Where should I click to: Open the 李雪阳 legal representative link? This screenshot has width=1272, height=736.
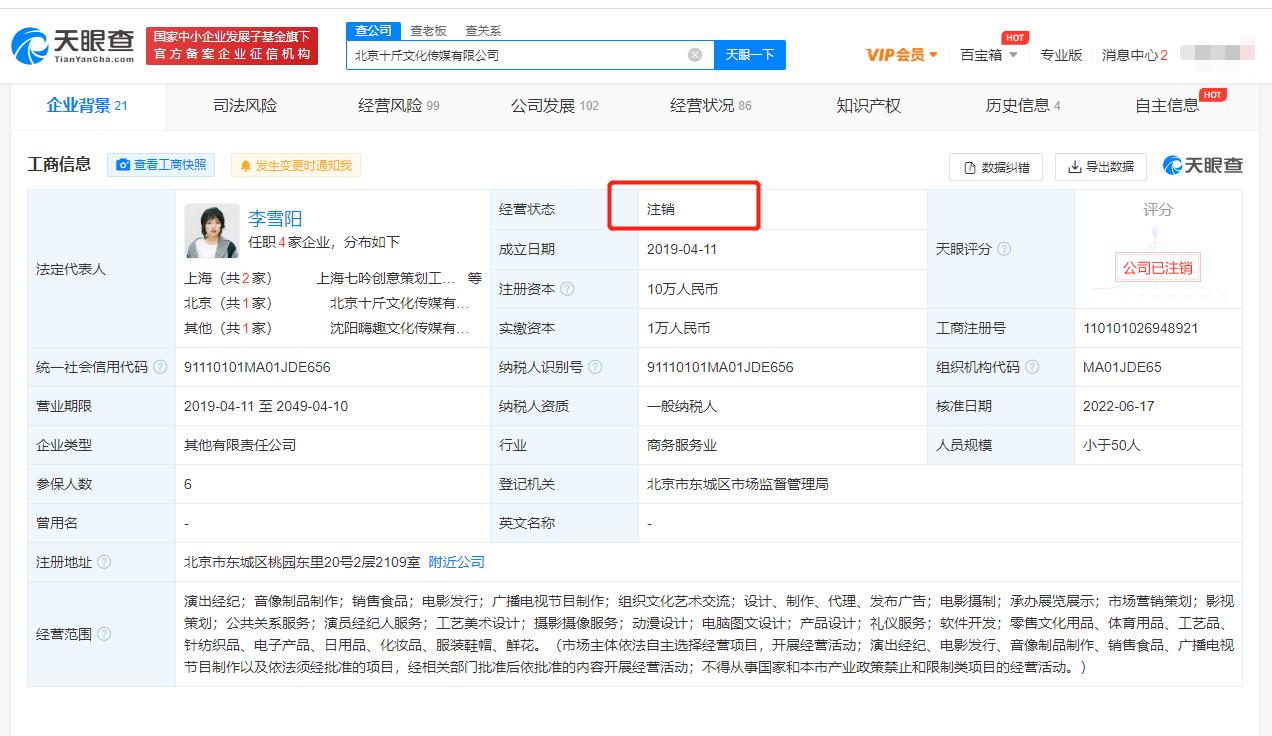275,219
